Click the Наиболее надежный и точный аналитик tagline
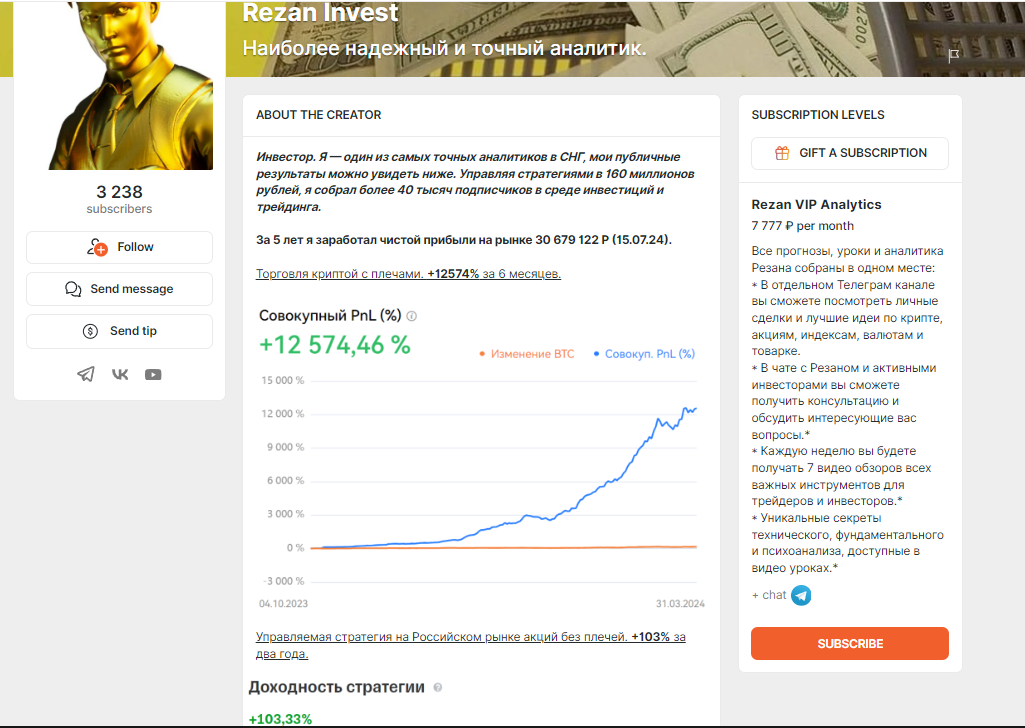1025x728 pixels. coord(445,48)
